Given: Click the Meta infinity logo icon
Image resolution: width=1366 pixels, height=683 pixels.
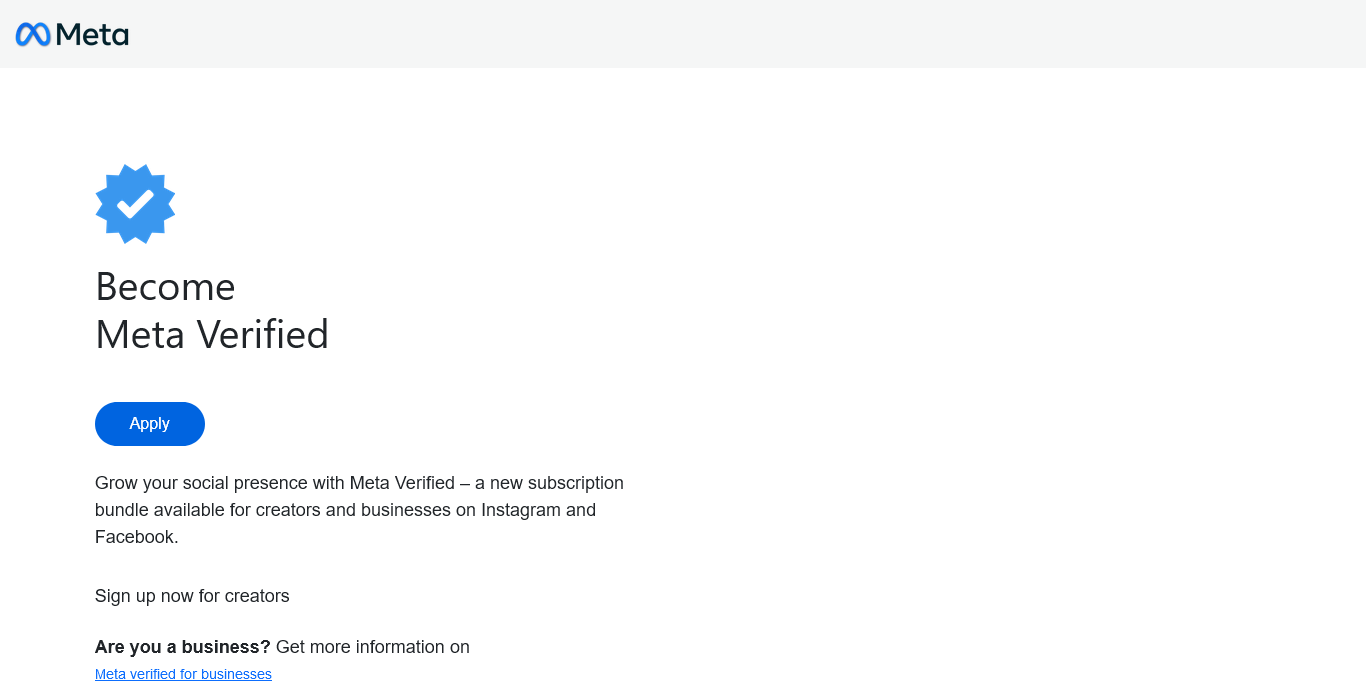Looking at the screenshot, I should tap(33, 34).
